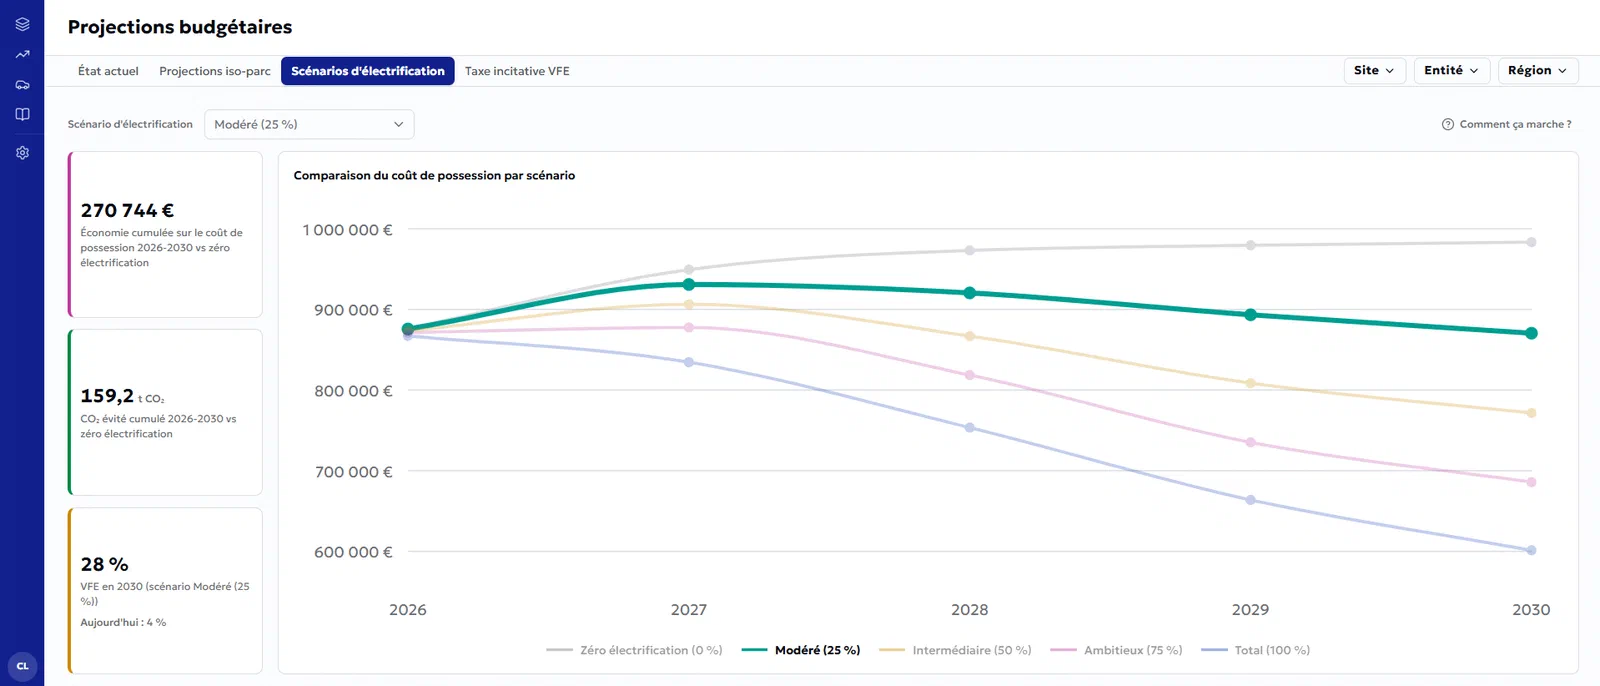
Task: Click the 28 % VFE en 2030 card
Action: [165, 591]
